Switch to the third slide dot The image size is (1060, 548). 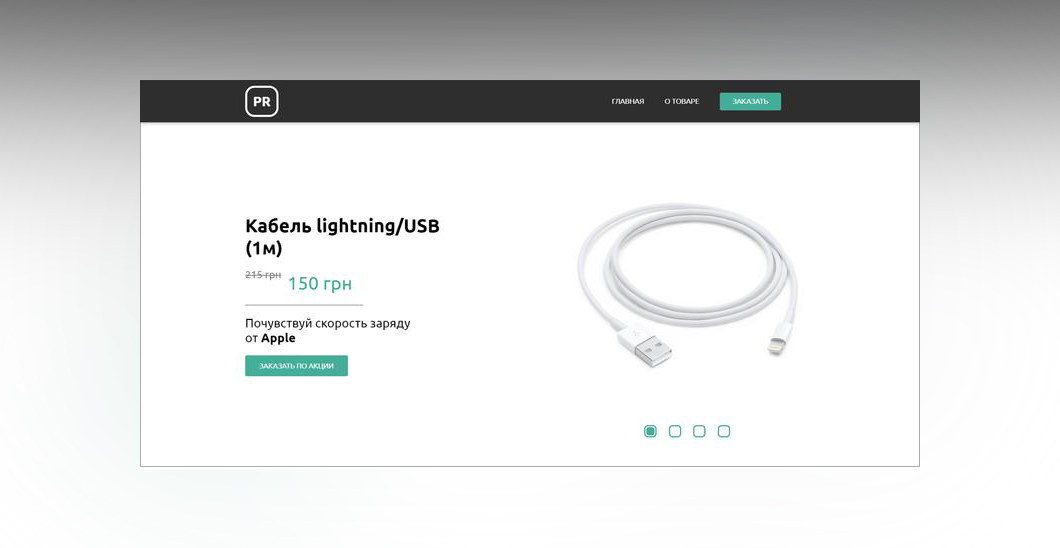(699, 431)
